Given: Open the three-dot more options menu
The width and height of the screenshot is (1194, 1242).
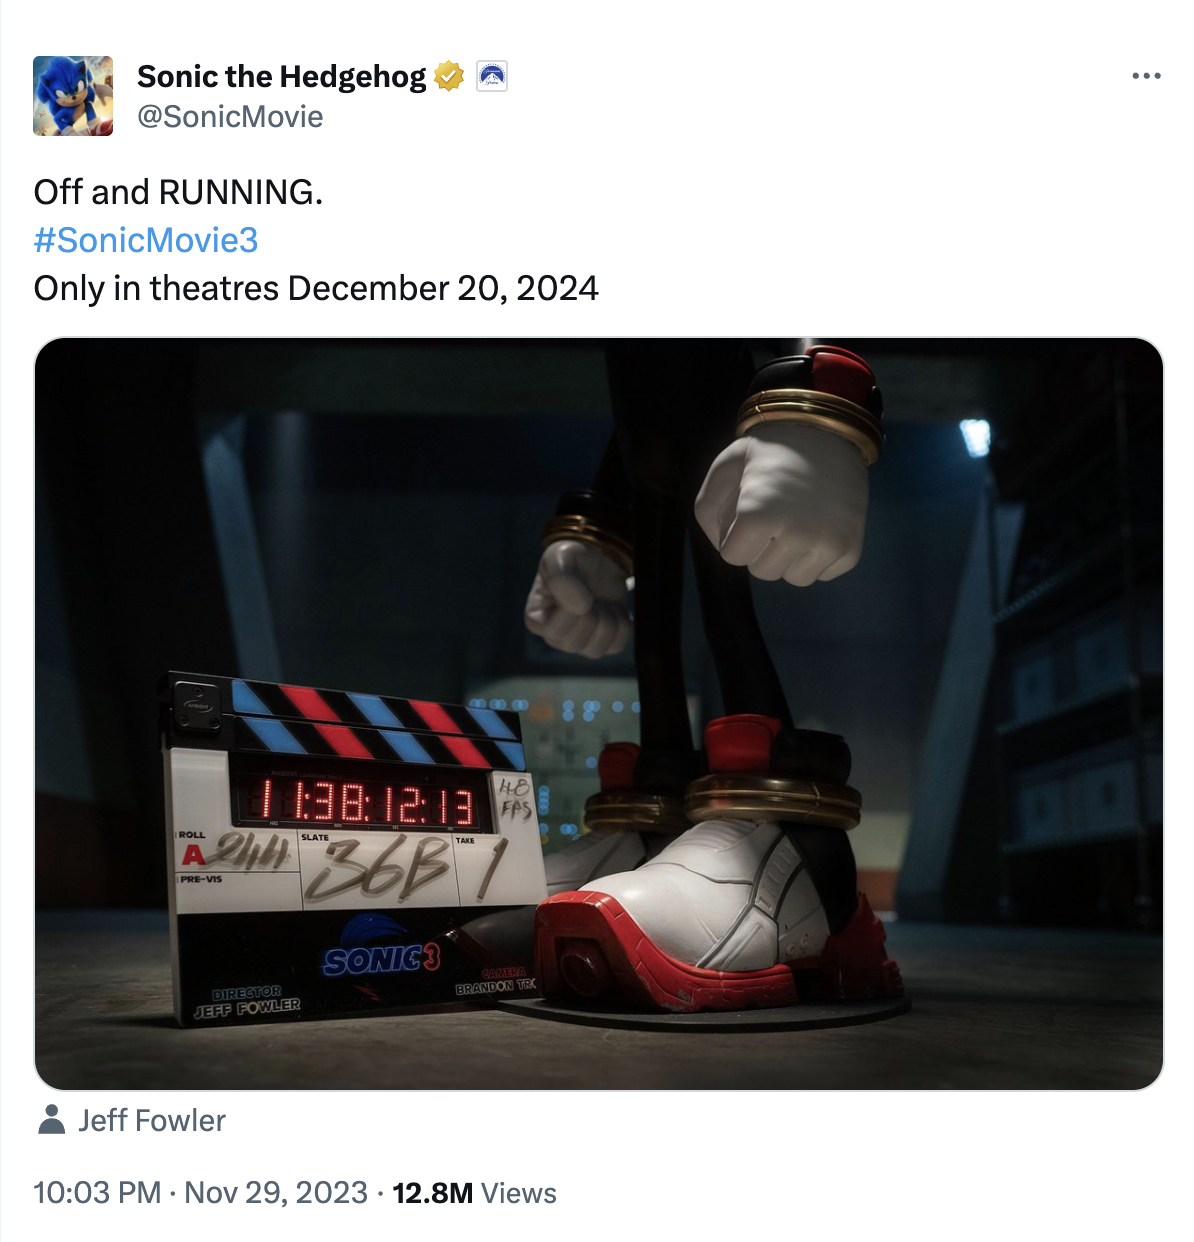Looking at the screenshot, I should 1146,76.
